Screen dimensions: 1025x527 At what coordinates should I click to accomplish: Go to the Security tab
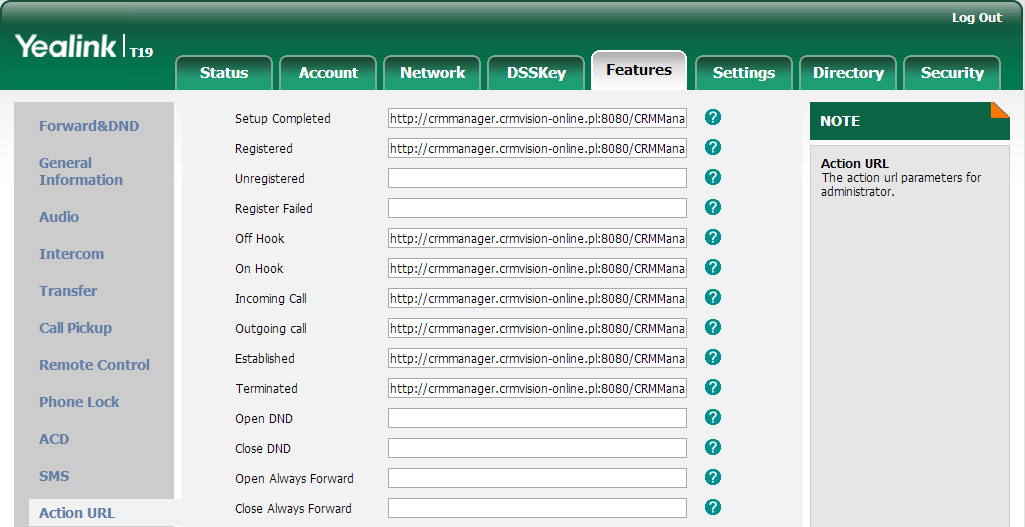(952, 73)
